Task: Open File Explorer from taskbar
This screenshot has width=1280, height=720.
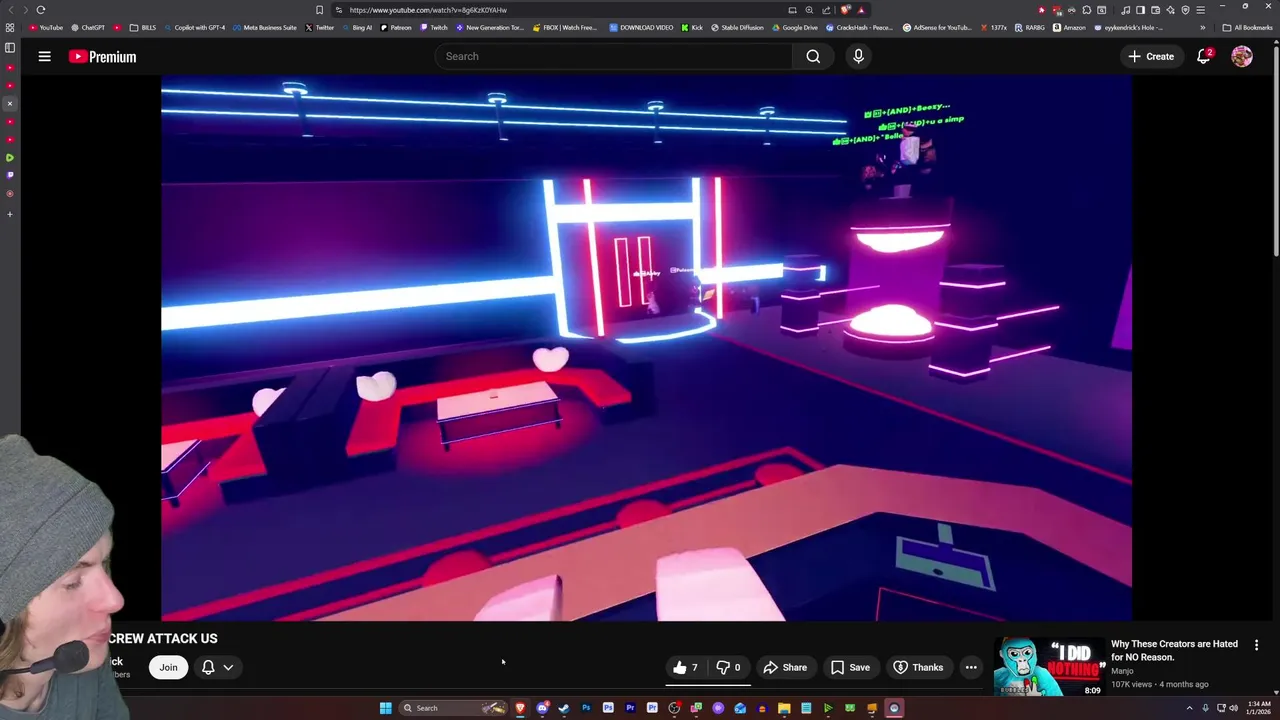Action: coord(784,708)
